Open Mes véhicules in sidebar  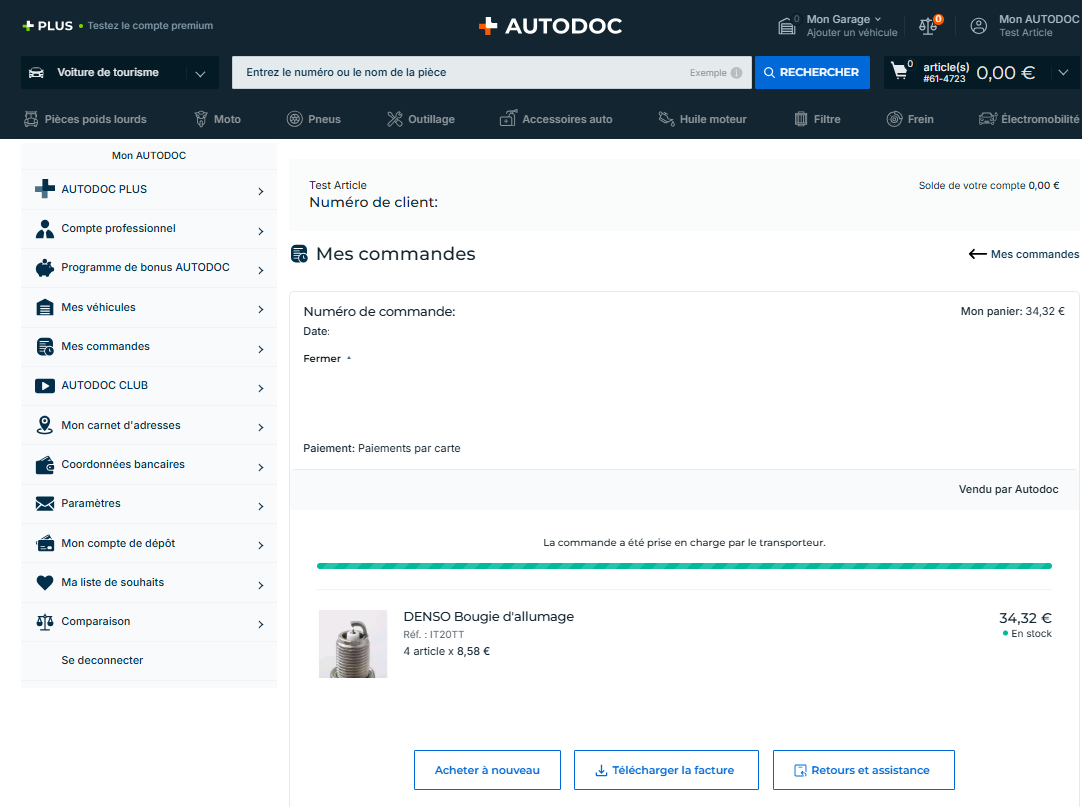pos(98,307)
